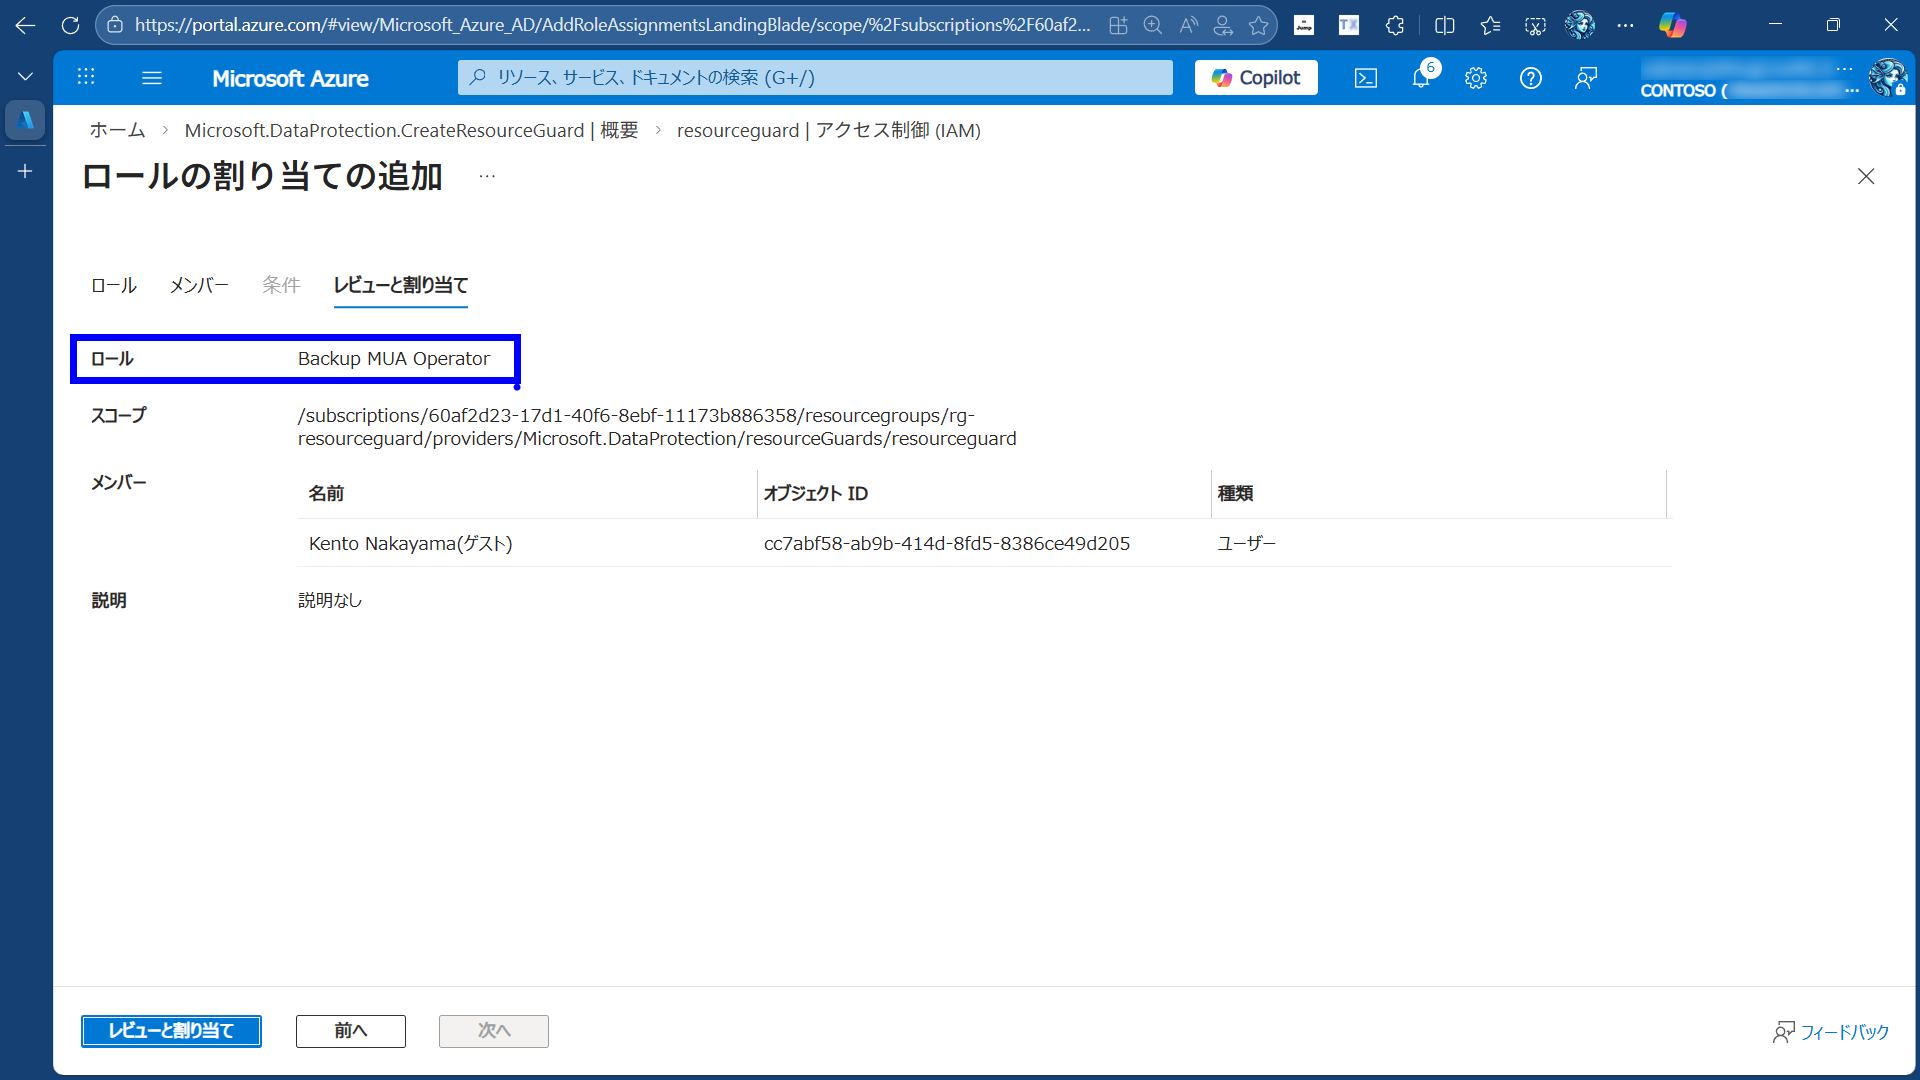Open the Azure portal hamburger menu
The image size is (1920, 1080).
tap(151, 77)
